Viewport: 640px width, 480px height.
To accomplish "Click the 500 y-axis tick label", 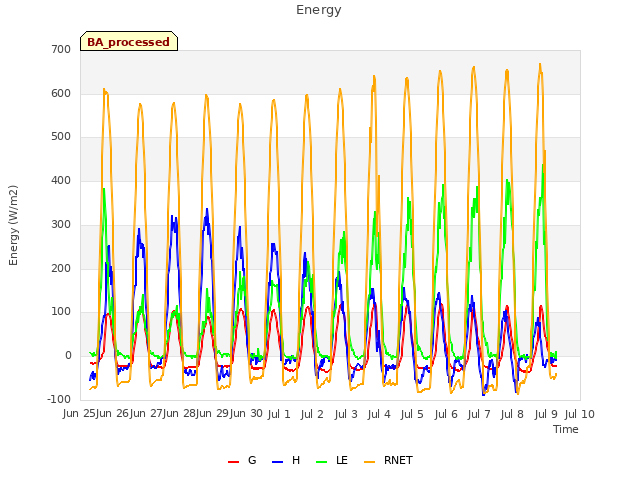I will [x=61, y=137].
